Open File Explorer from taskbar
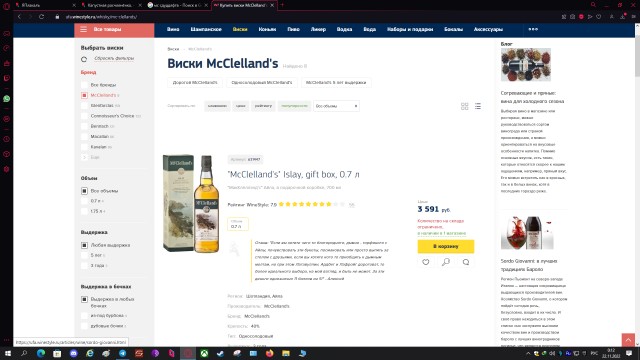Screen dimensions: 640x360 [286, 353]
